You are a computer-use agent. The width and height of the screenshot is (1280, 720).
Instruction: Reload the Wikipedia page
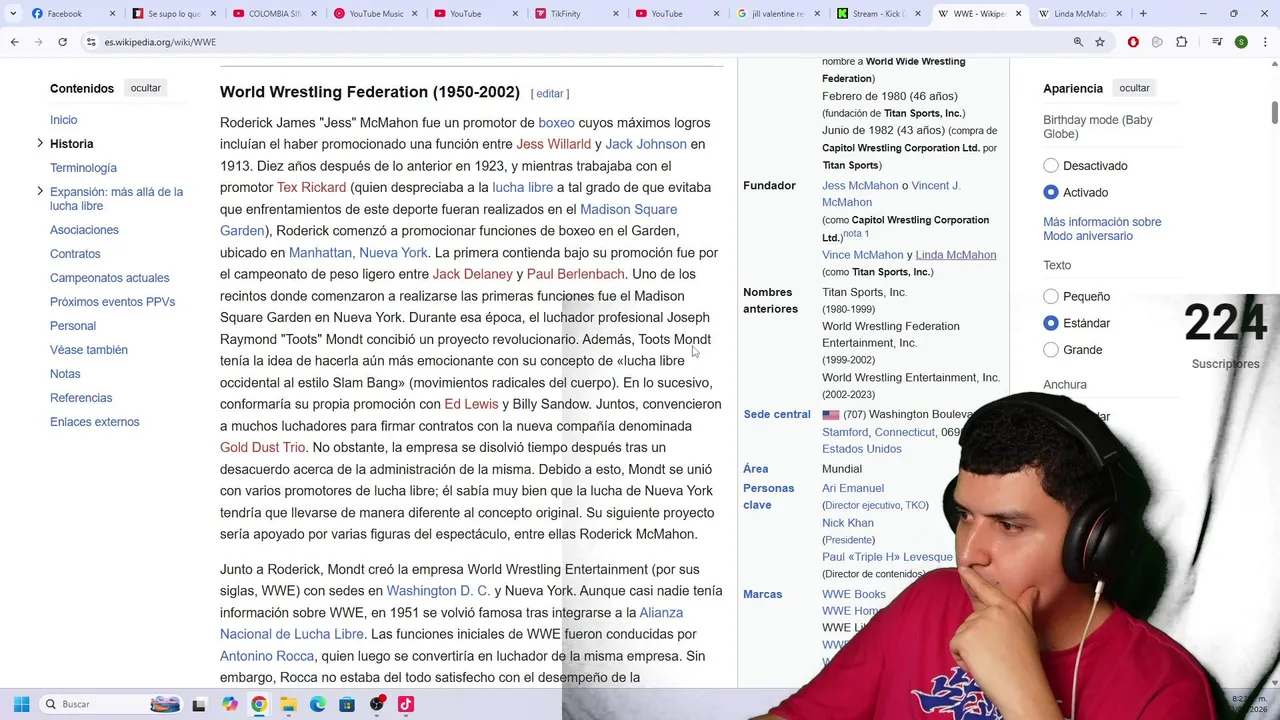pyautogui.click(x=62, y=42)
